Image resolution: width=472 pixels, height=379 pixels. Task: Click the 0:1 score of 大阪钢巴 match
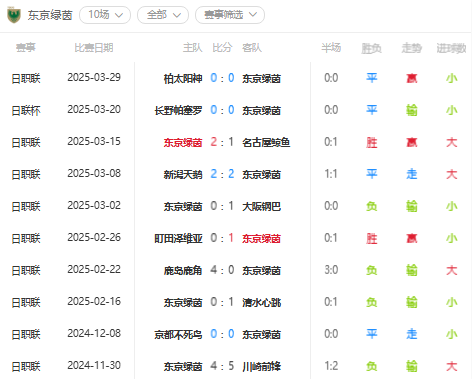222,206
